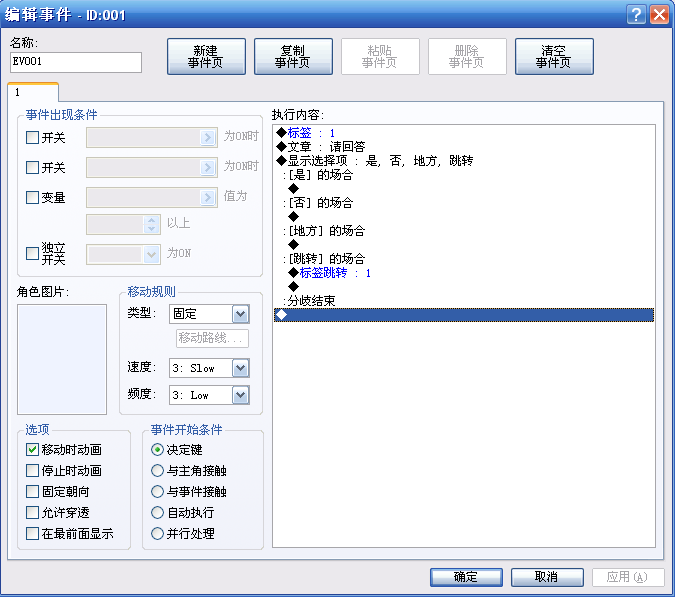Open the 类型 dropdown showing 固定
Viewport: 675px width, 597px height.
pyautogui.click(x=209, y=314)
